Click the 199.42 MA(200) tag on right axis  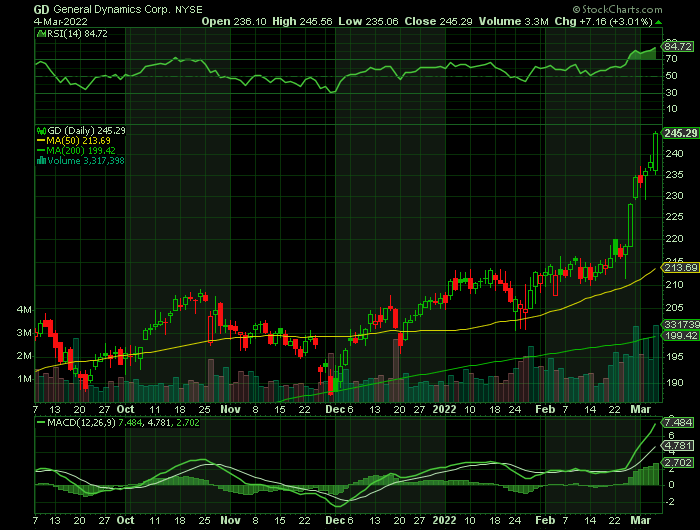click(x=681, y=336)
